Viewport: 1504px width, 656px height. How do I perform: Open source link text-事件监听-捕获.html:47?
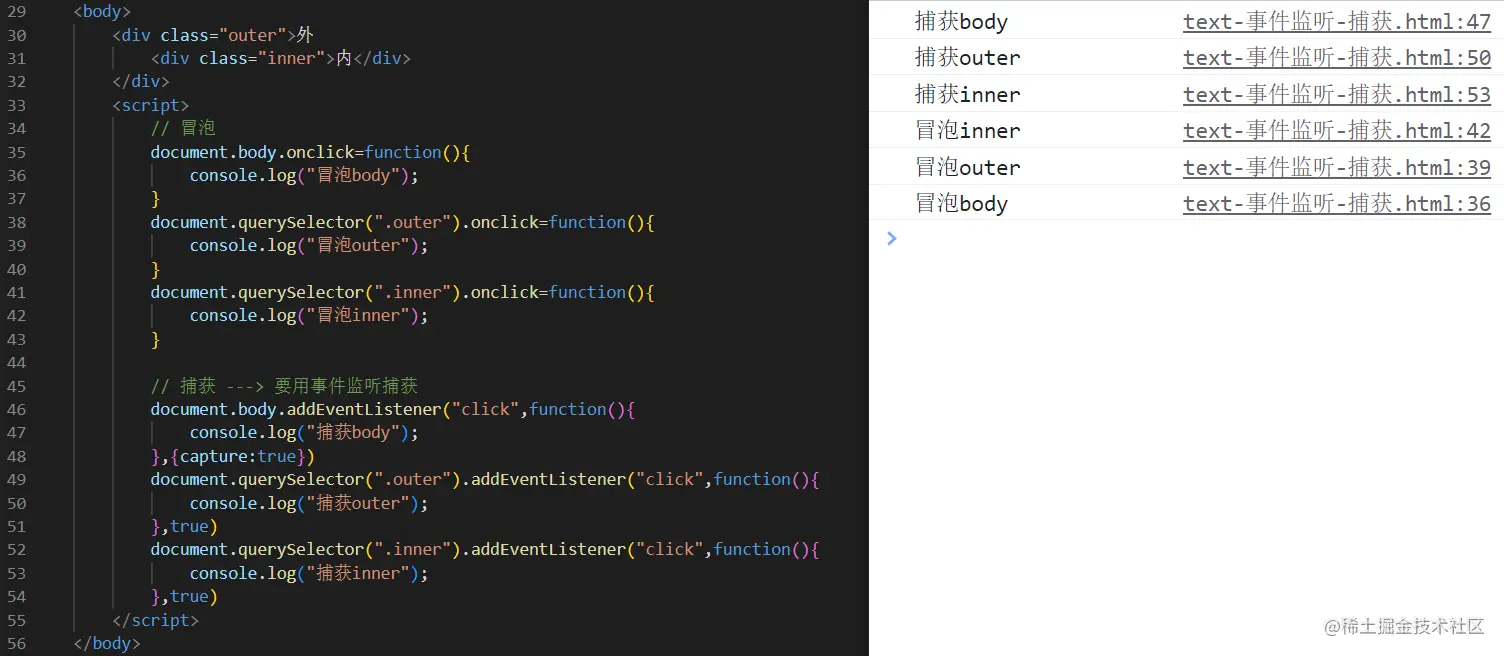pos(1337,22)
